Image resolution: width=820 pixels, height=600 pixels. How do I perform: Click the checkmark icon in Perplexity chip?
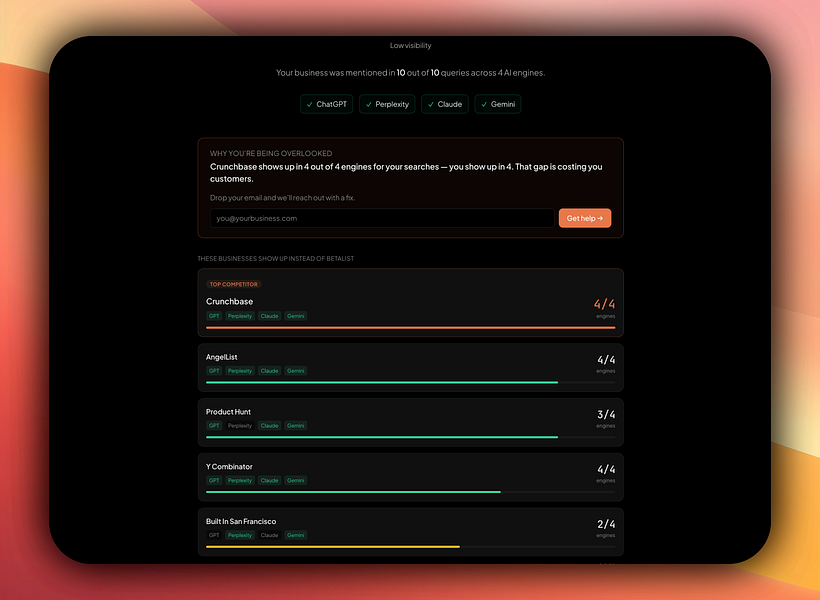point(369,105)
